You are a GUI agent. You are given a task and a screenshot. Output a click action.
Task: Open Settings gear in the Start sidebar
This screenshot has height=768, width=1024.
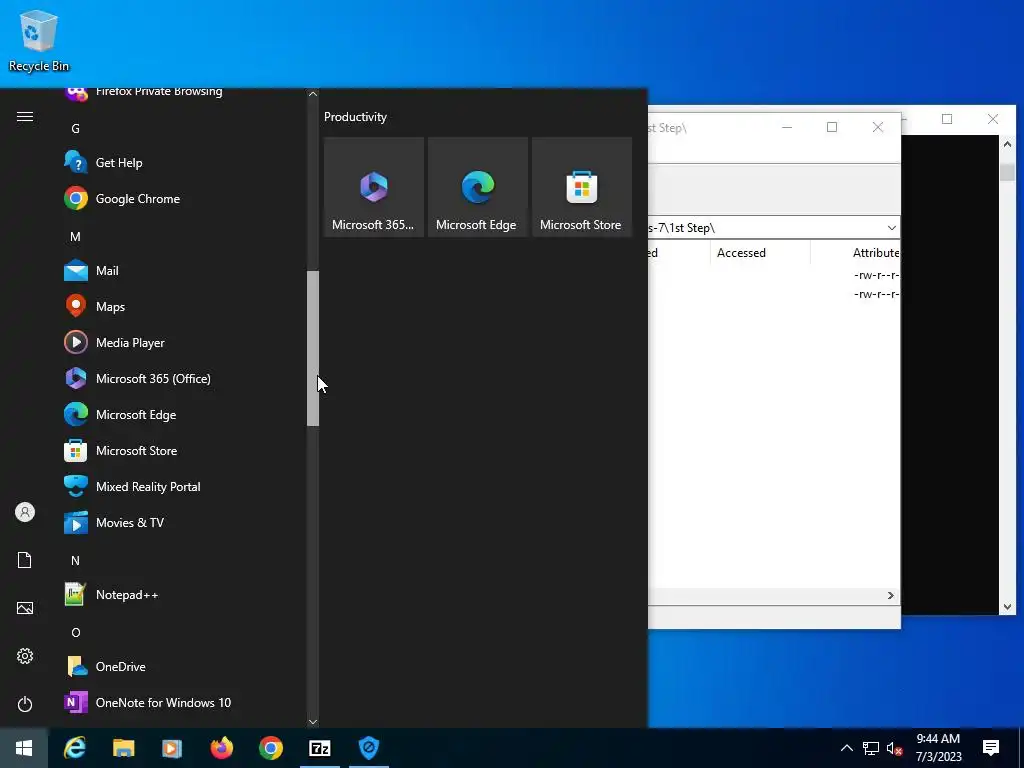[25, 656]
